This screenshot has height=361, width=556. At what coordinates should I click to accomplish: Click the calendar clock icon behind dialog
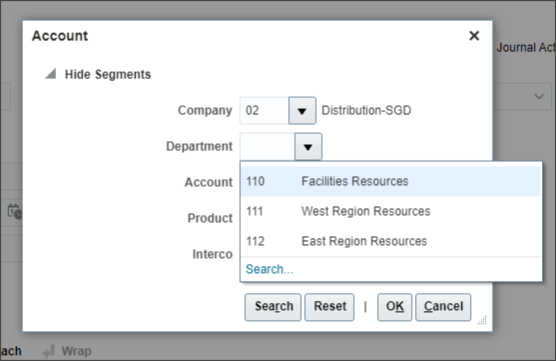point(15,211)
